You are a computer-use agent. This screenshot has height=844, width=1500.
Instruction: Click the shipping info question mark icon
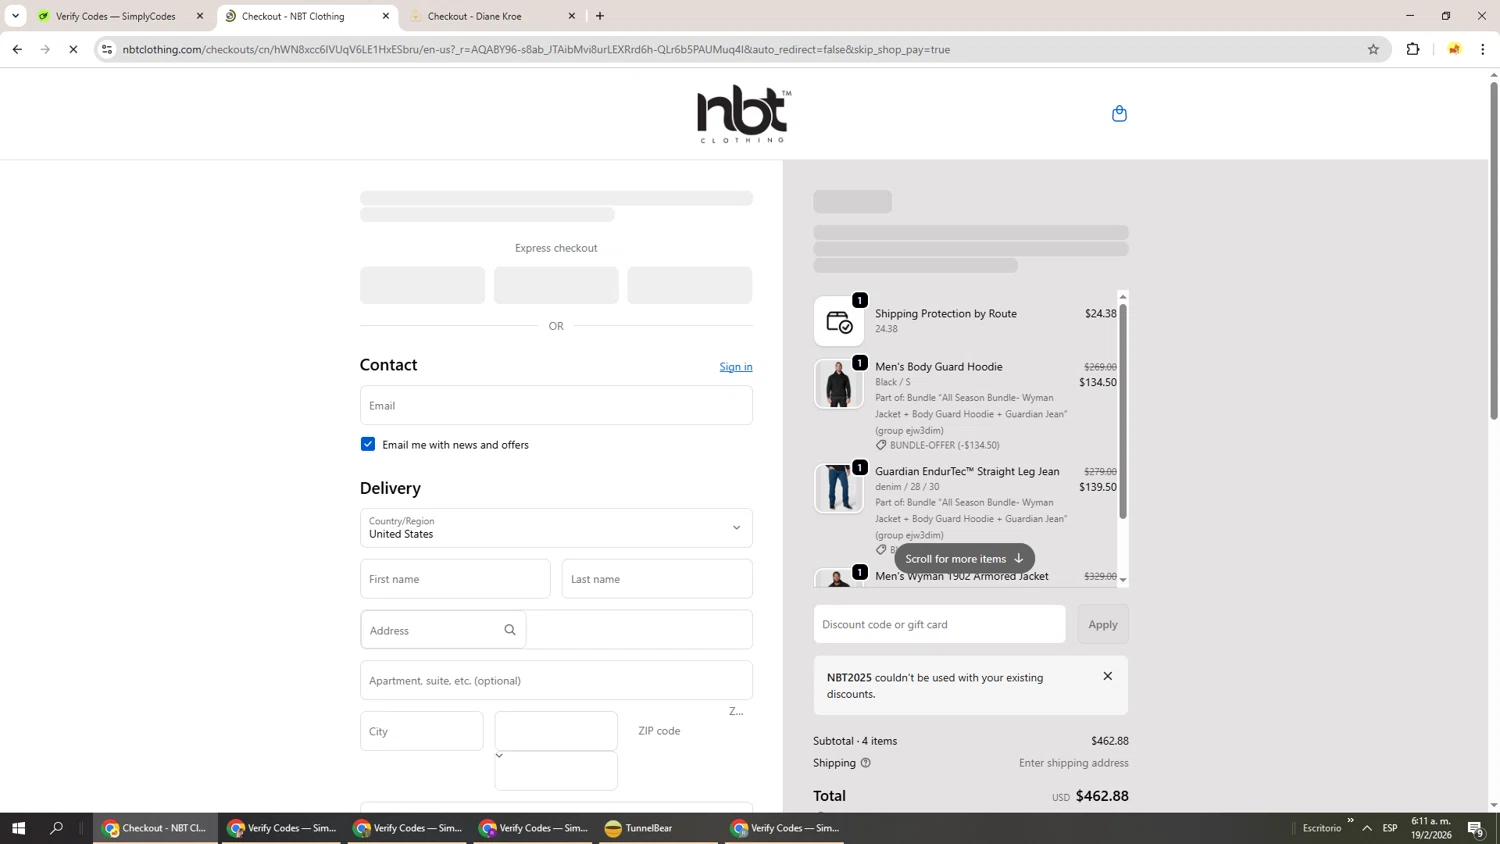pyautogui.click(x=866, y=763)
